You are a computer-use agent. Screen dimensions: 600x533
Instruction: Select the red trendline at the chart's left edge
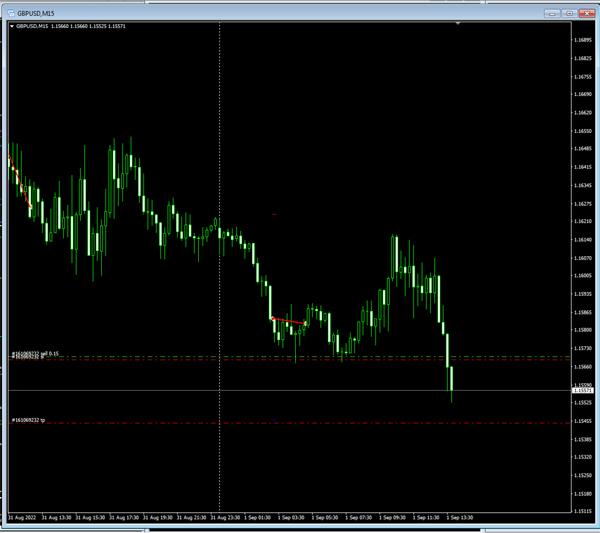point(20,181)
